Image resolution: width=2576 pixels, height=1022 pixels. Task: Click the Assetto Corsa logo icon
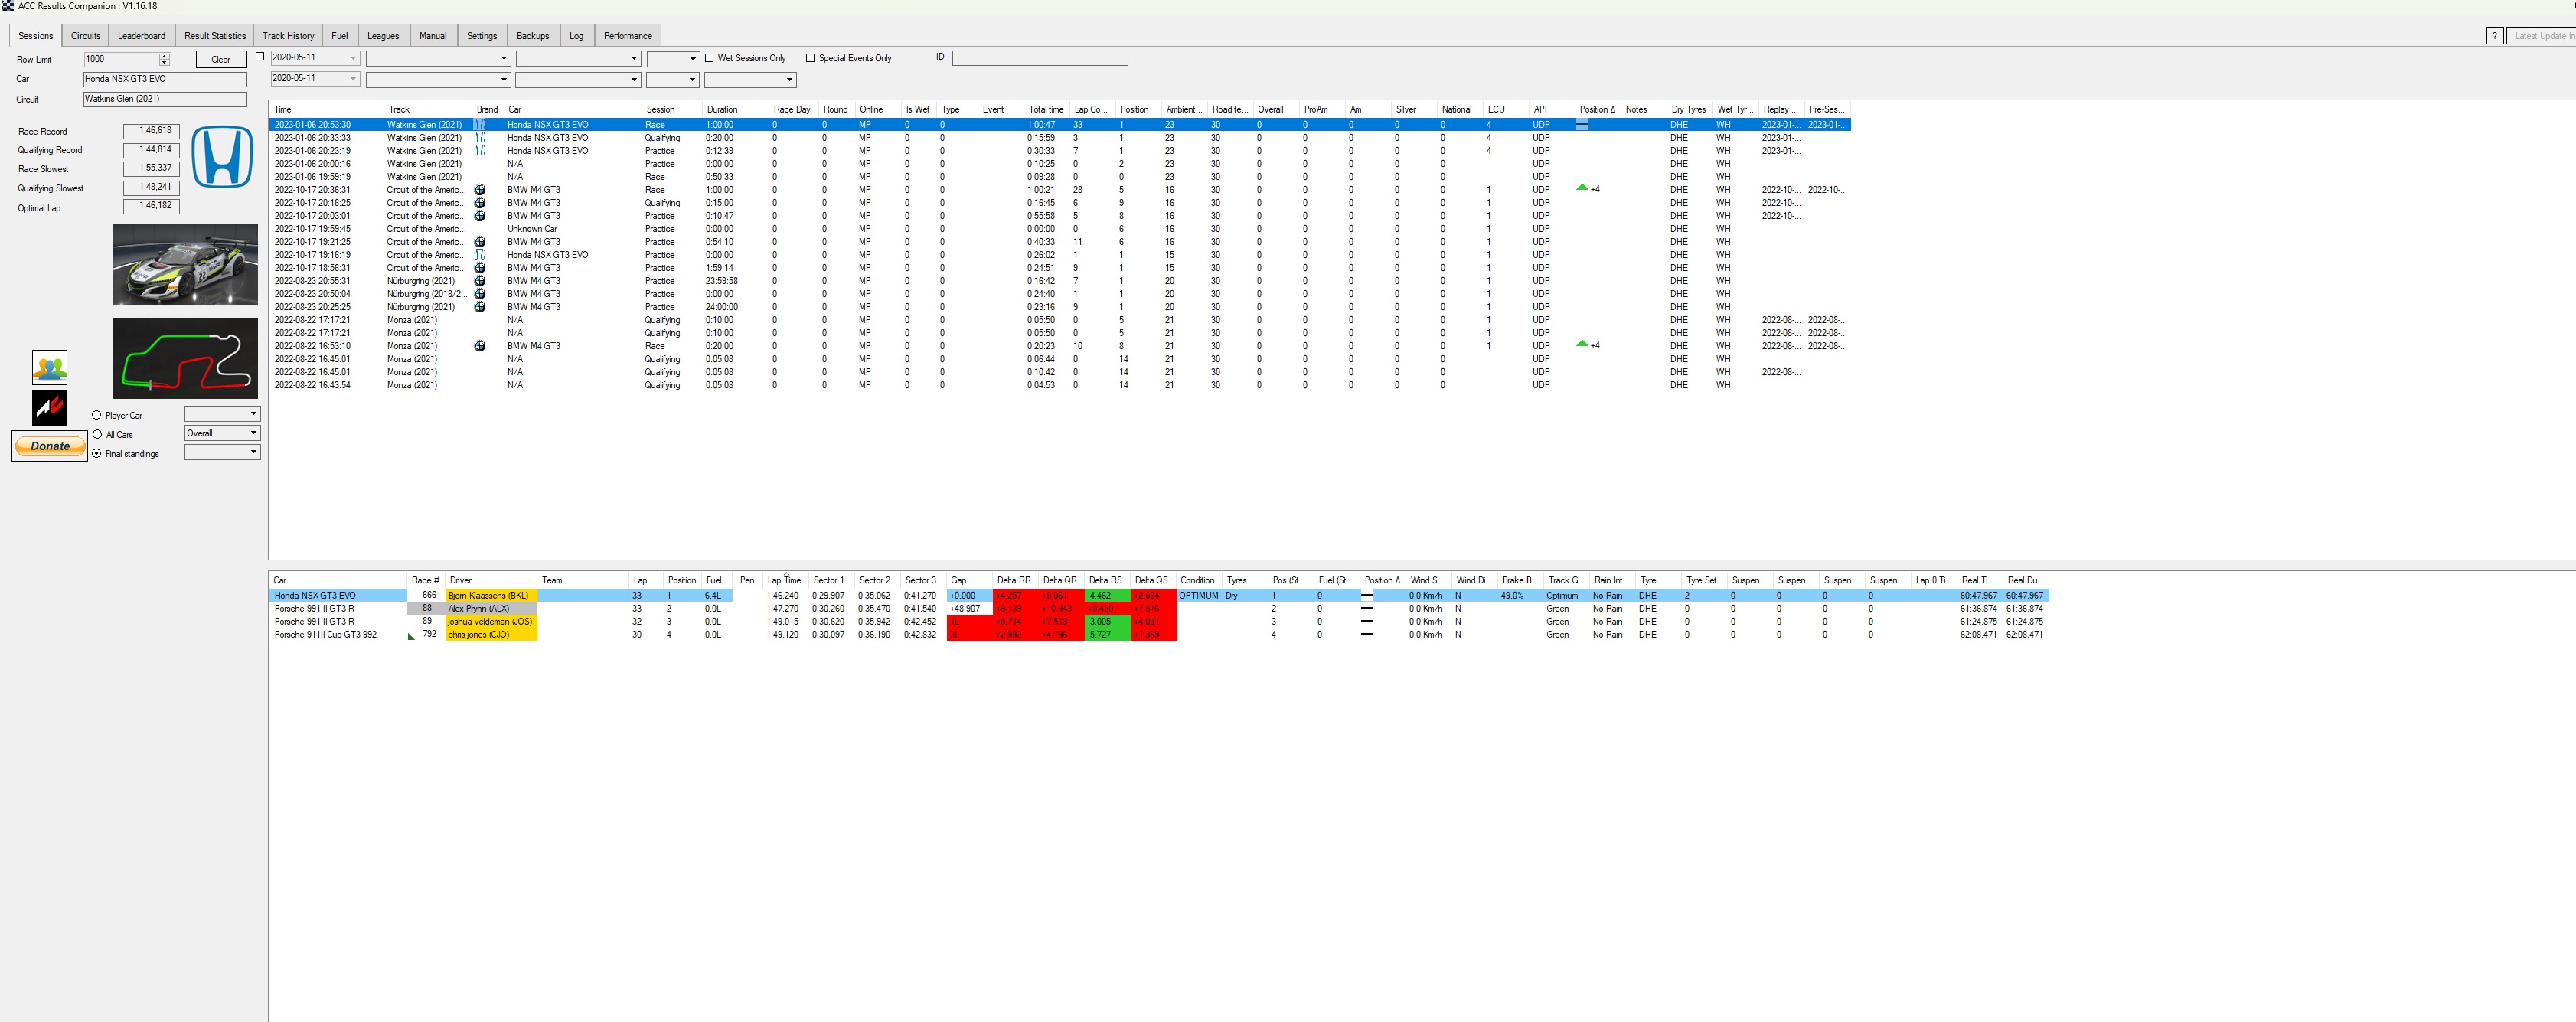pos(49,407)
